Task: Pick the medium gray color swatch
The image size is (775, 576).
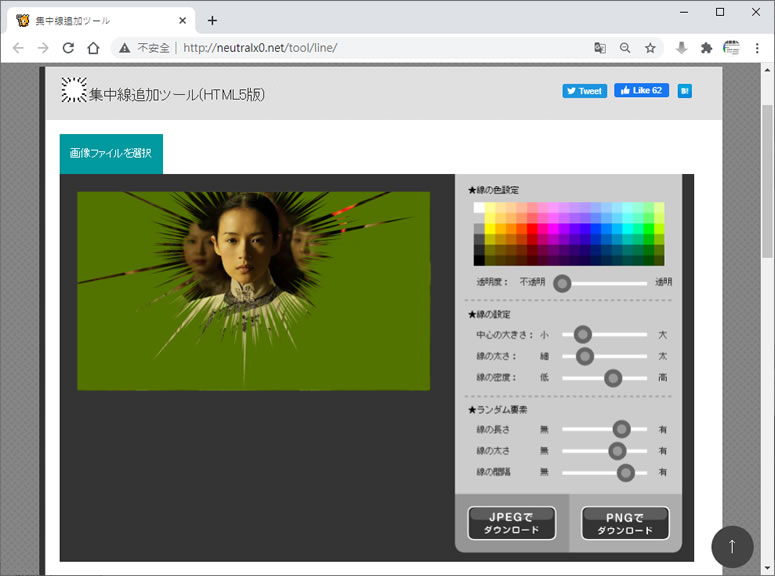Action: pyautogui.click(x=479, y=229)
